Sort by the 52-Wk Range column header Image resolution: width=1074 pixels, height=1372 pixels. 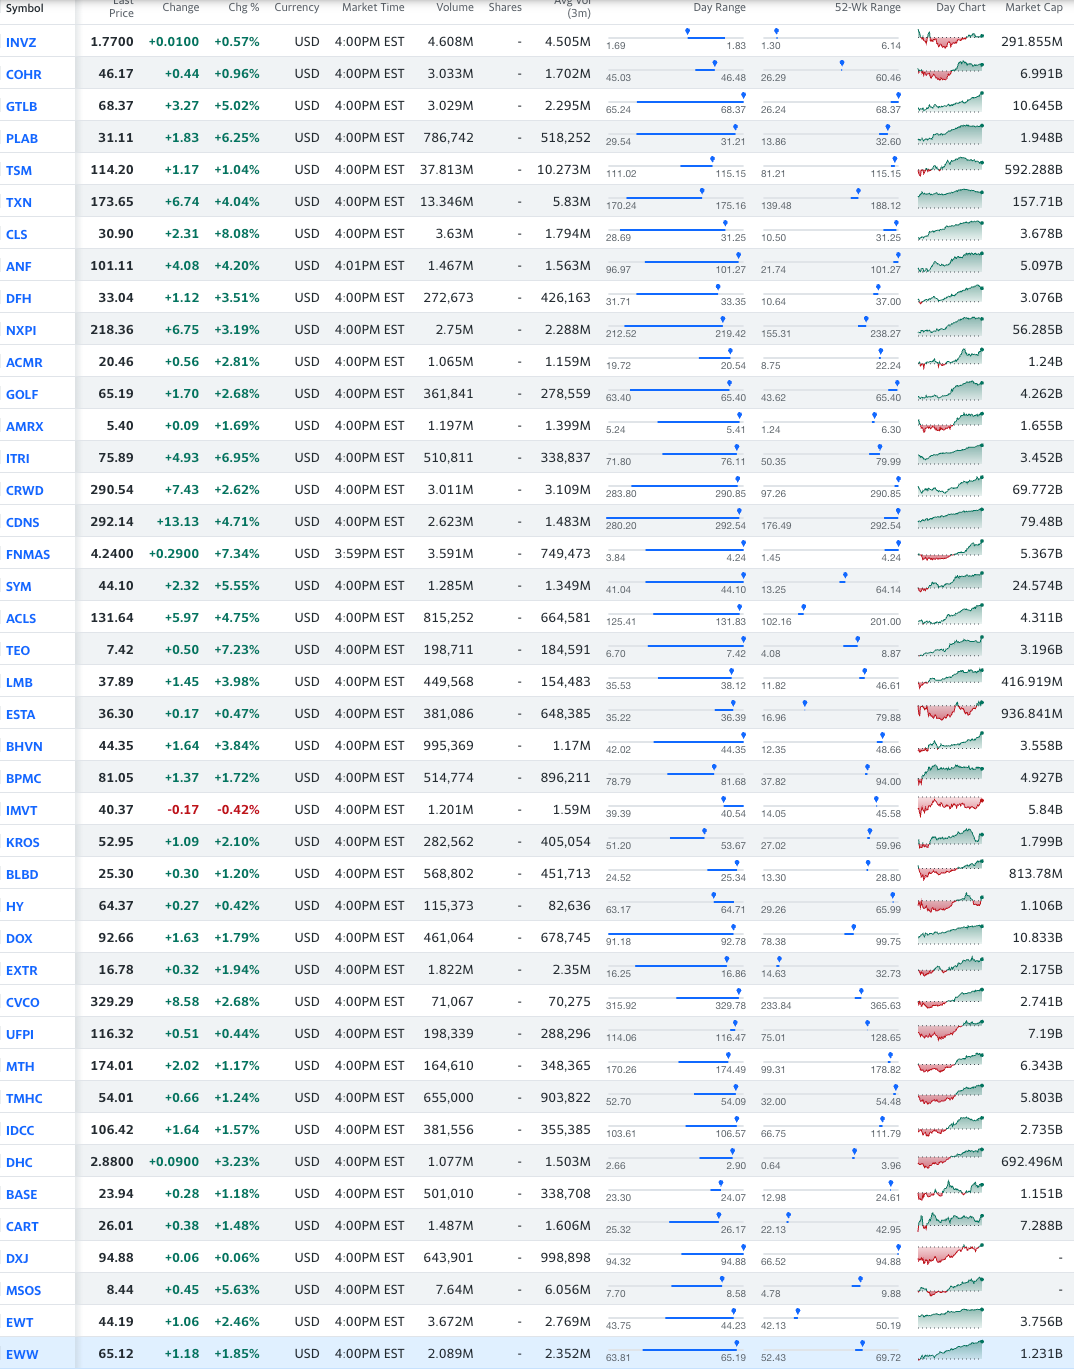pyautogui.click(x=868, y=7)
